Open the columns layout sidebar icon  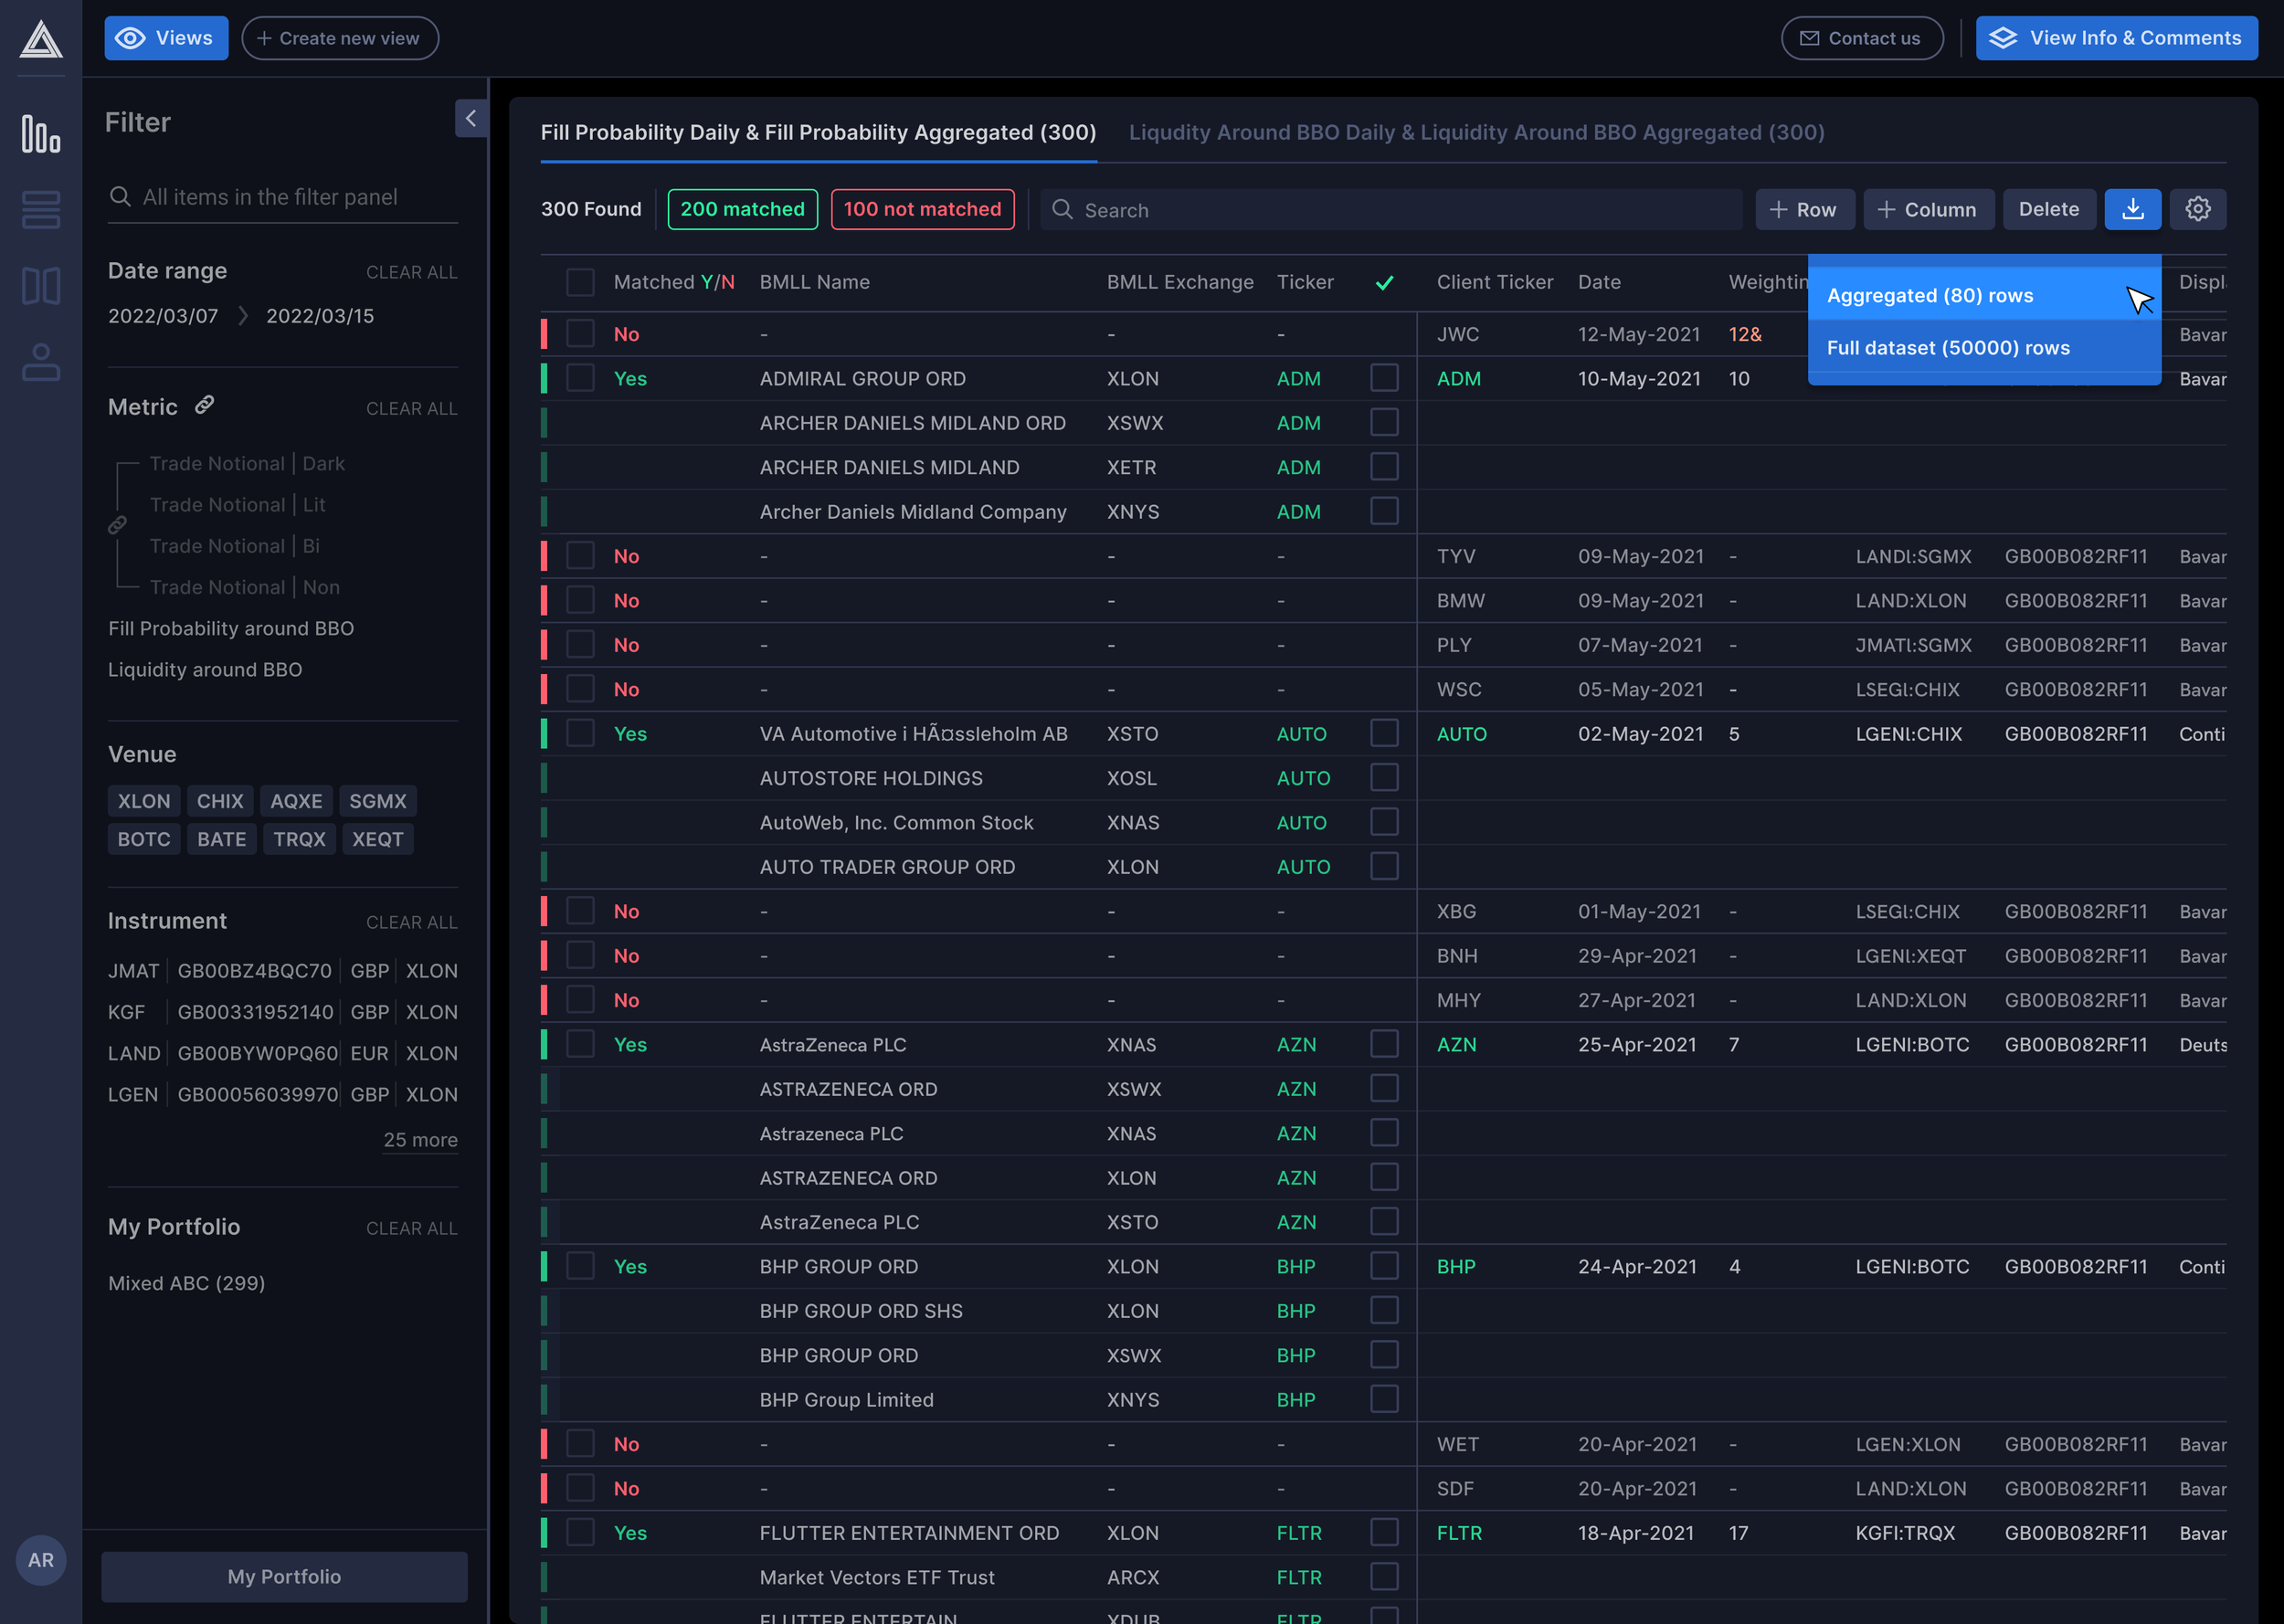tap(41, 286)
